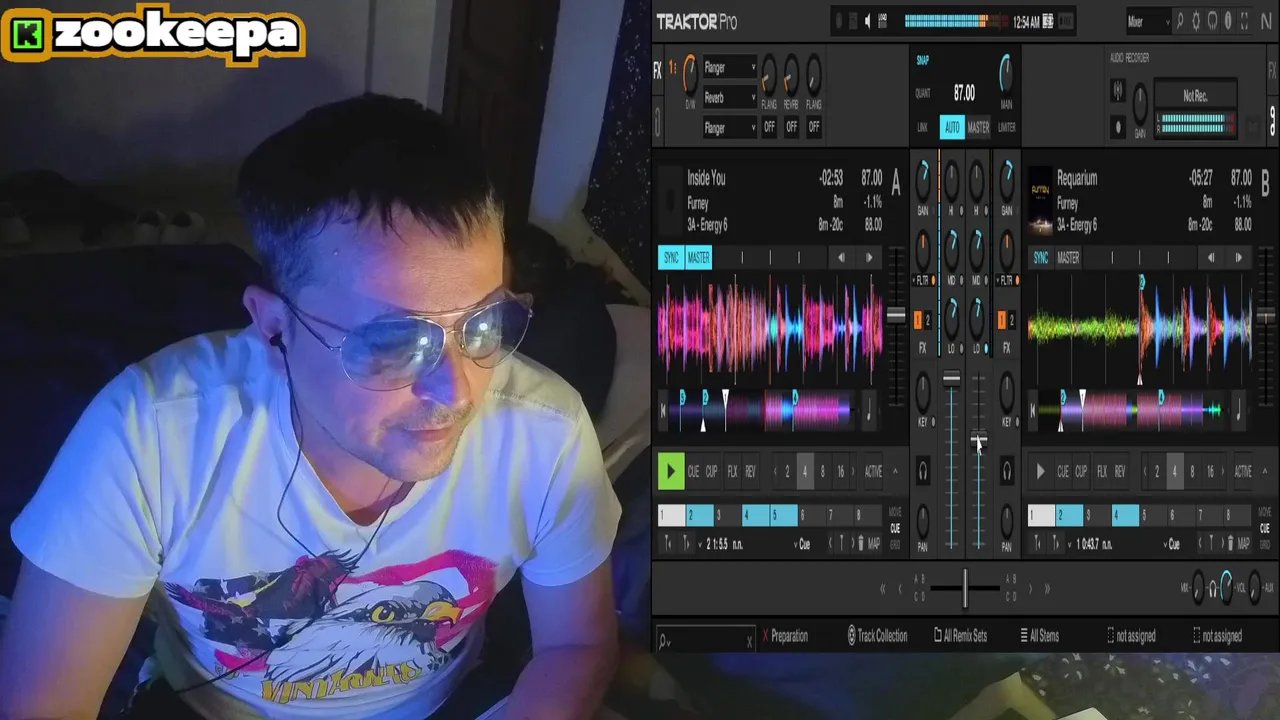Play deck B with its play button
1280x720 pixels.
1041,472
